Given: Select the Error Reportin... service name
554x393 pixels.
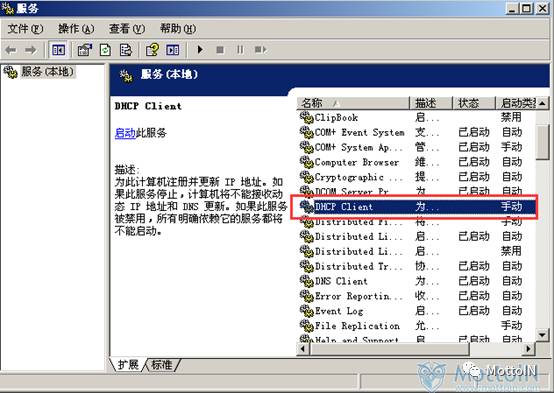Looking at the screenshot, I should click(358, 296).
